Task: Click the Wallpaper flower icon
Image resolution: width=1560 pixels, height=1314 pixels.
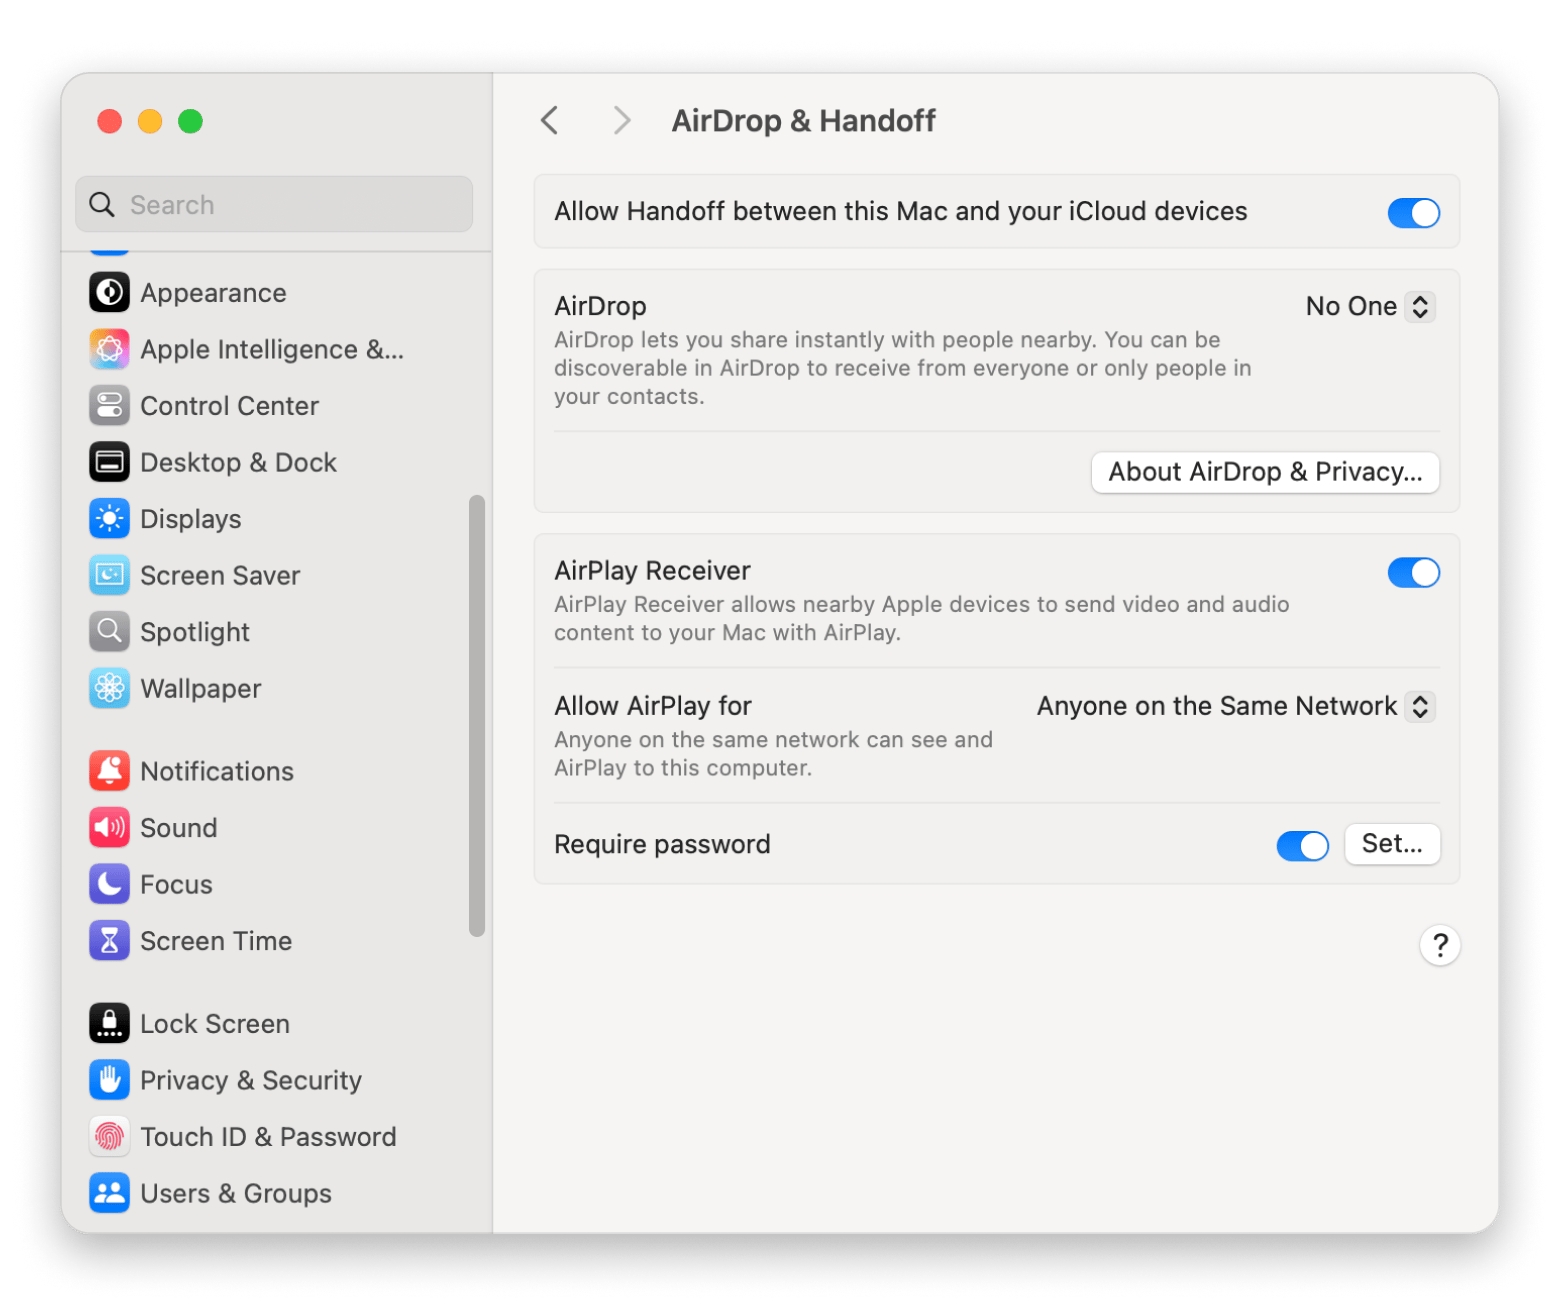Action: 109,689
